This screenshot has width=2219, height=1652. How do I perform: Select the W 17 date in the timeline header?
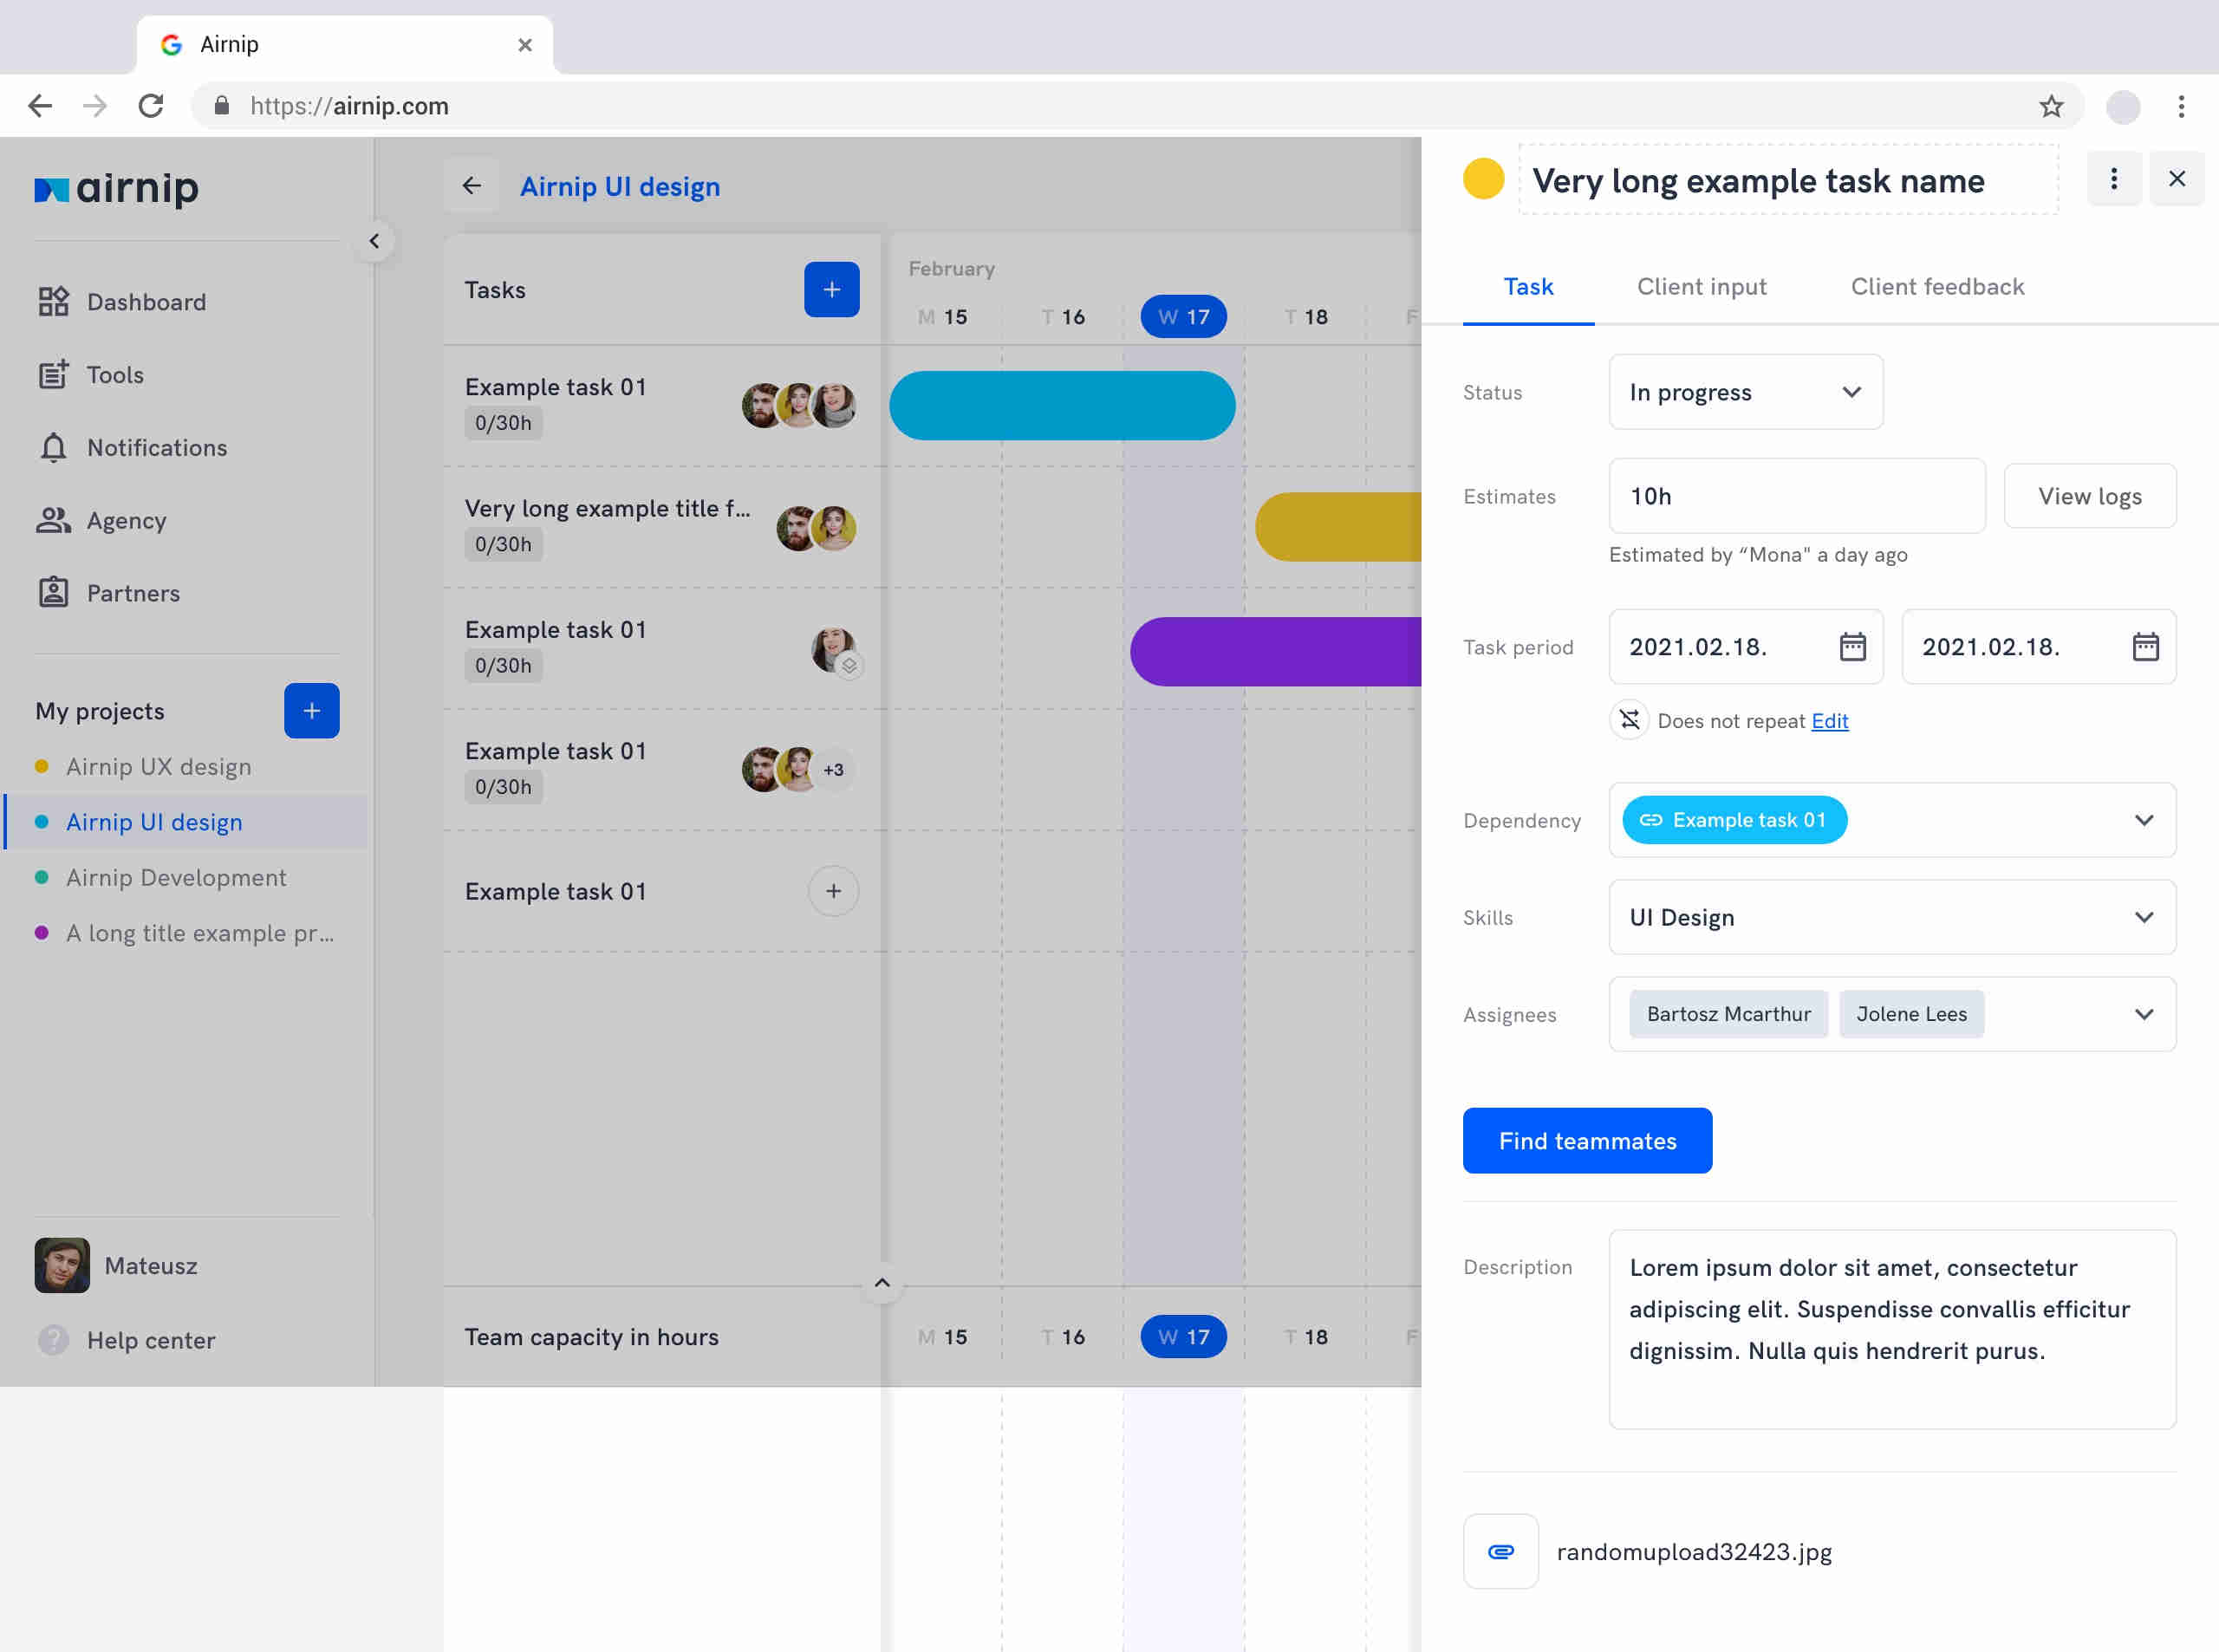coord(1184,317)
